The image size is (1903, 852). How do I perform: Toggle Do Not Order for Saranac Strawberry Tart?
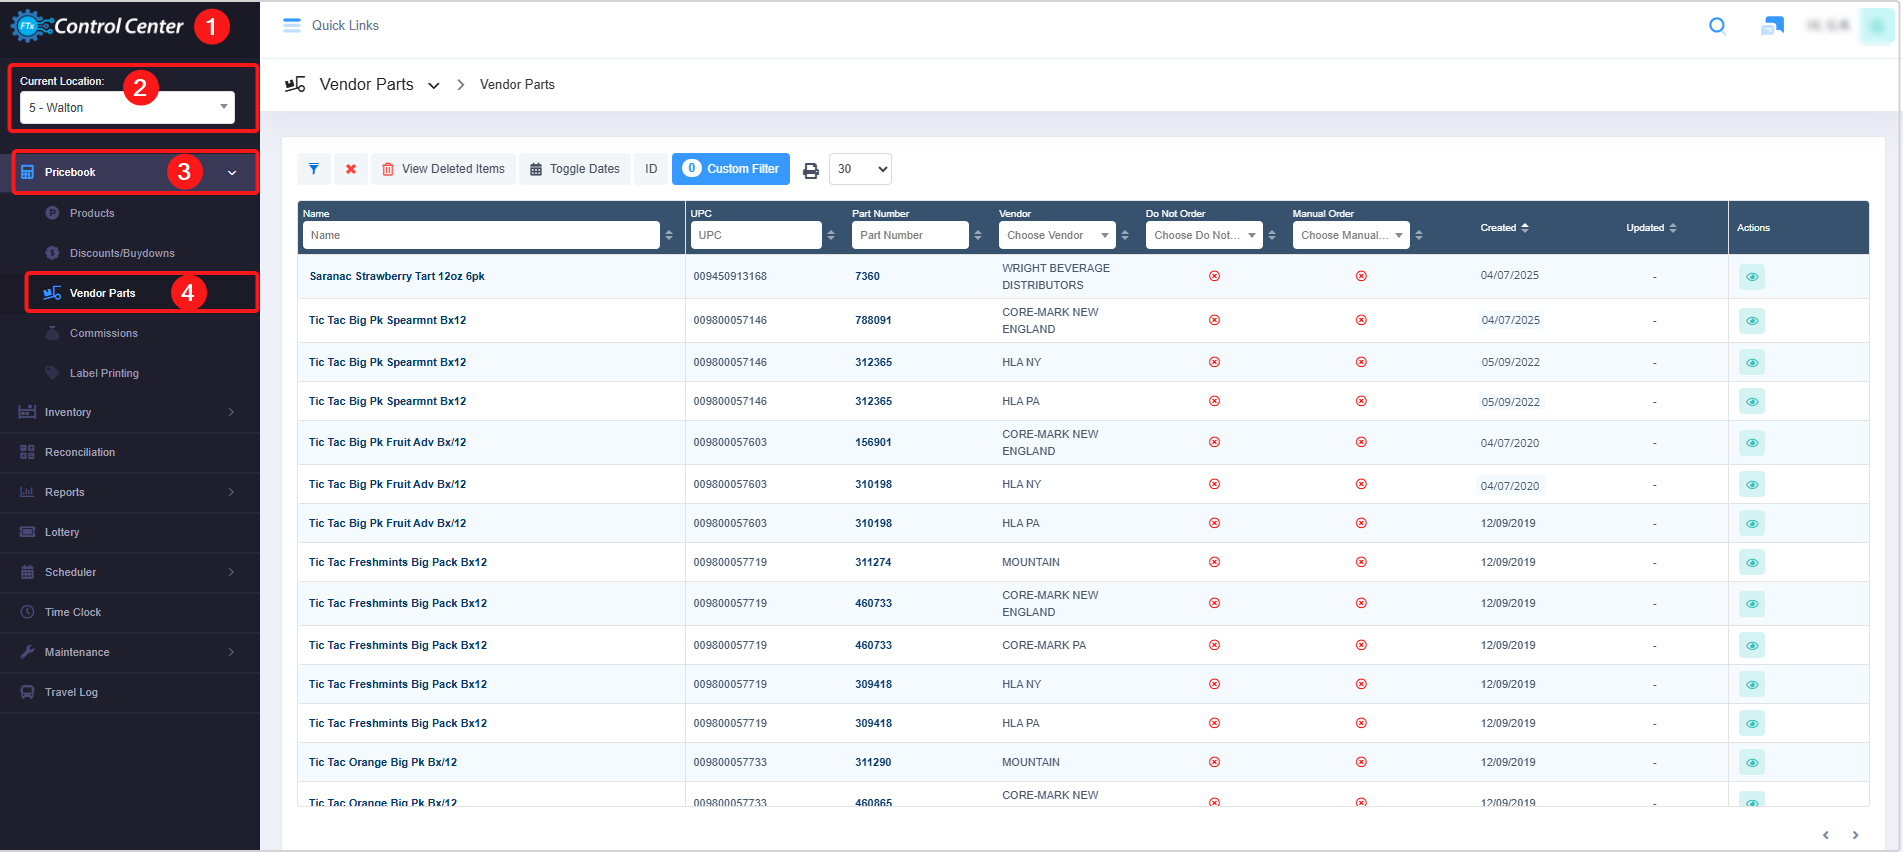click(x=1214, y=276)
